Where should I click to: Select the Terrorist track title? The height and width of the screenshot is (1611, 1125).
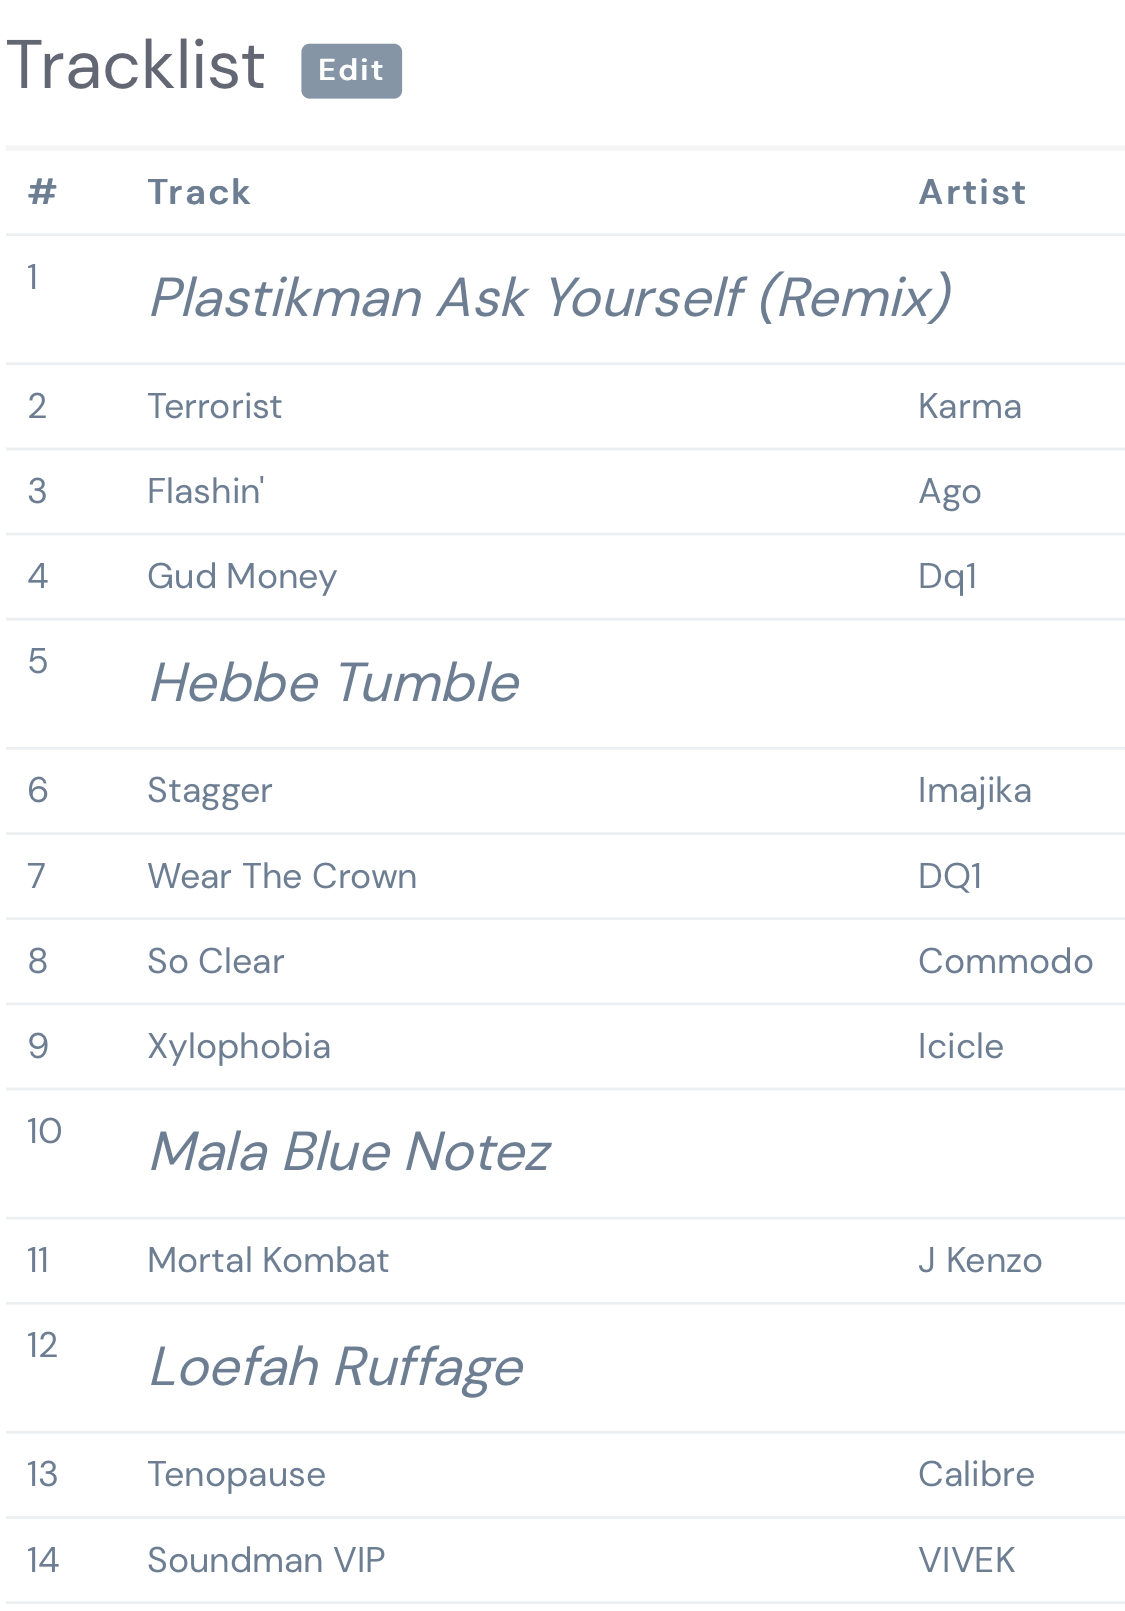pyautogui.click(x=215, y=407)
